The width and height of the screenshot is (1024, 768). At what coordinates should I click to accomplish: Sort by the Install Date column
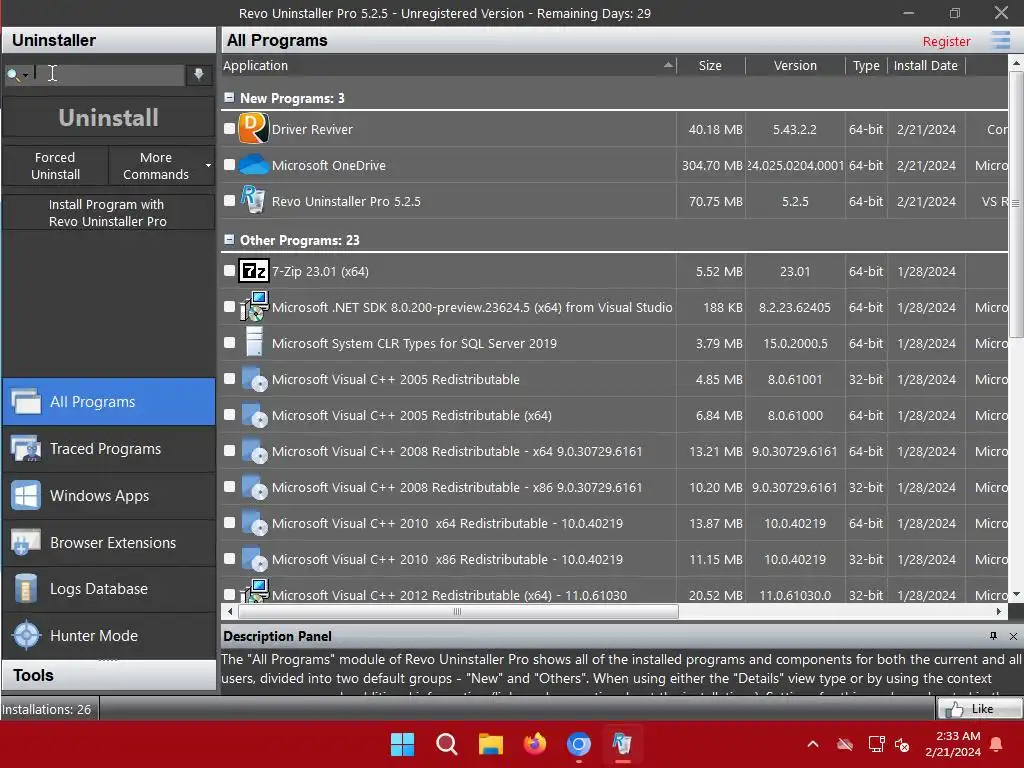point(925,65)
